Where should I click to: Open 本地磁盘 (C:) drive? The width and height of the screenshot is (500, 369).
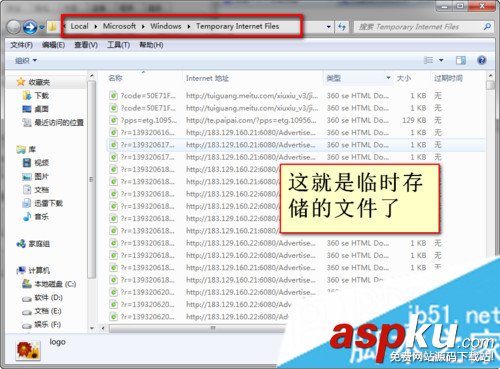tap(49, 284)
